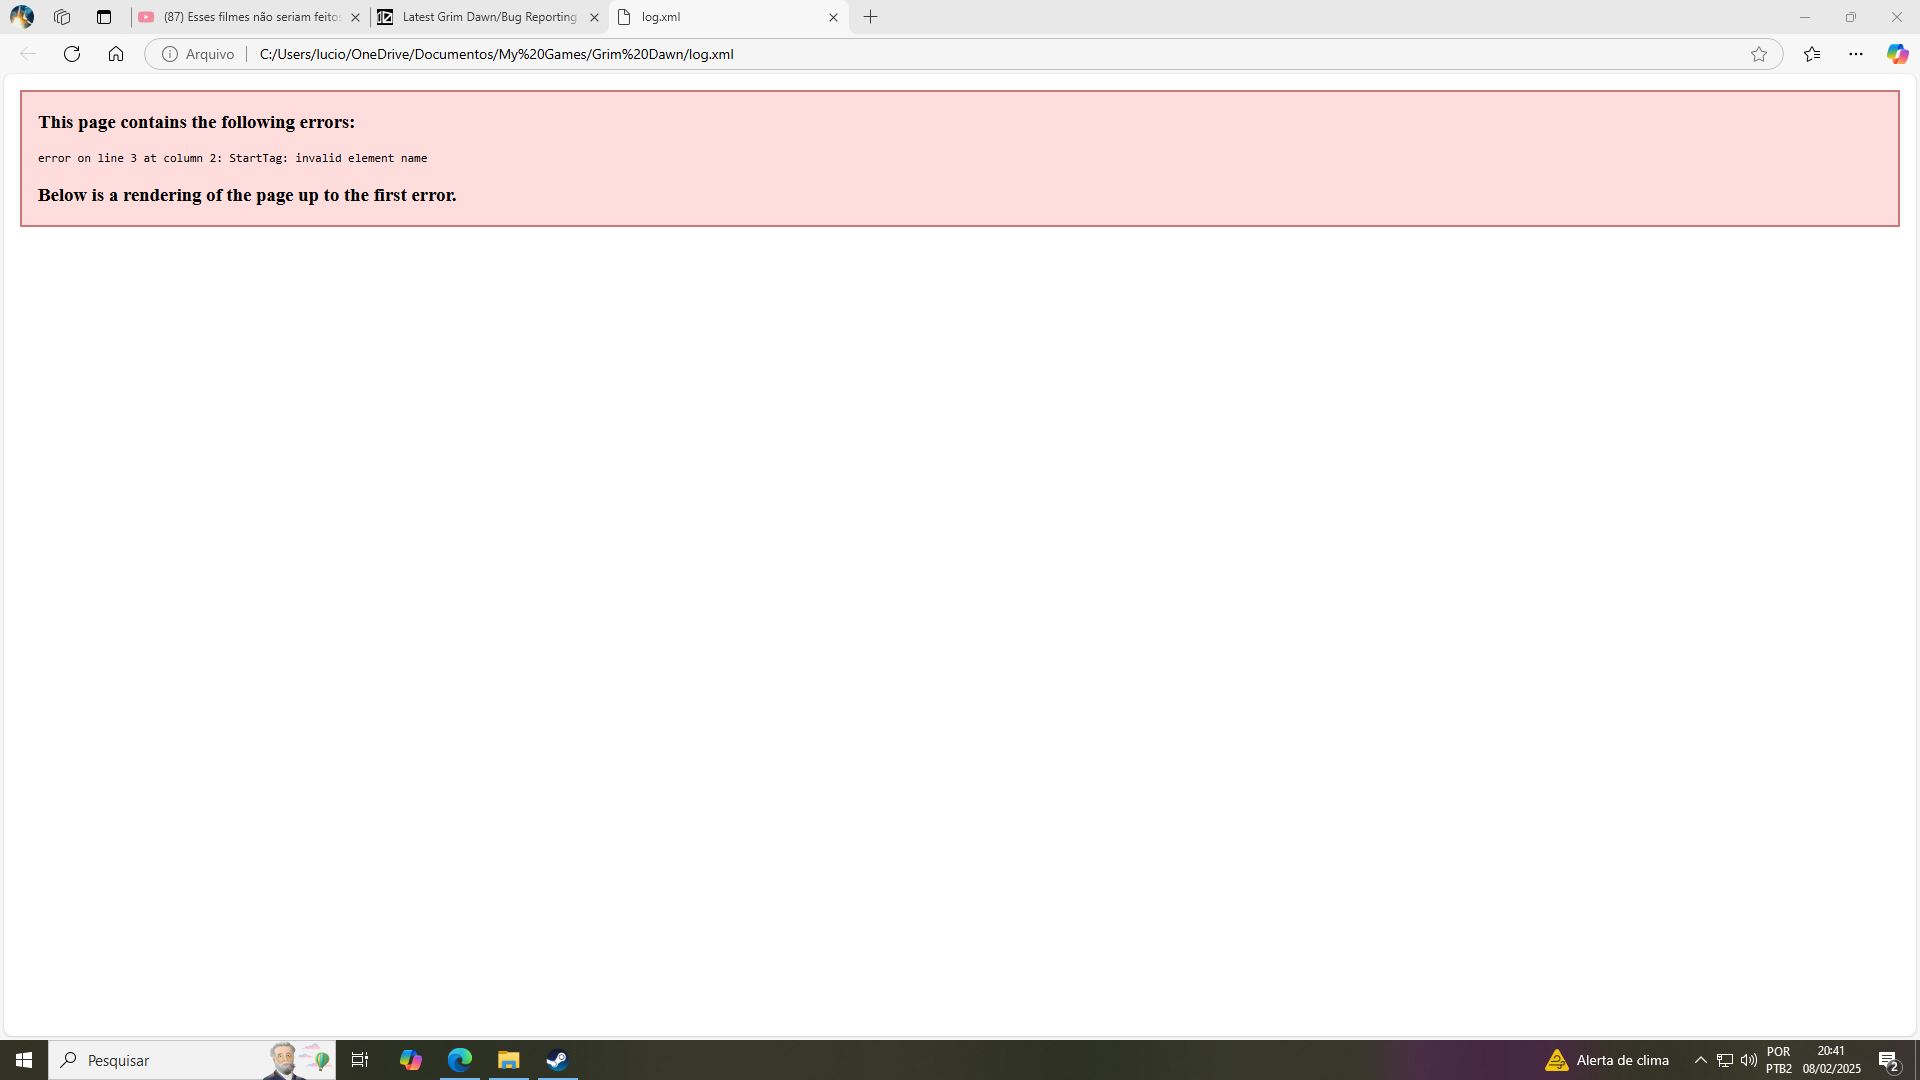Image resolution: width=1920 pixels, height=1080 pixels.
Task: Expand hidden system tray icons chevron
Action: click(1700, 1060)
